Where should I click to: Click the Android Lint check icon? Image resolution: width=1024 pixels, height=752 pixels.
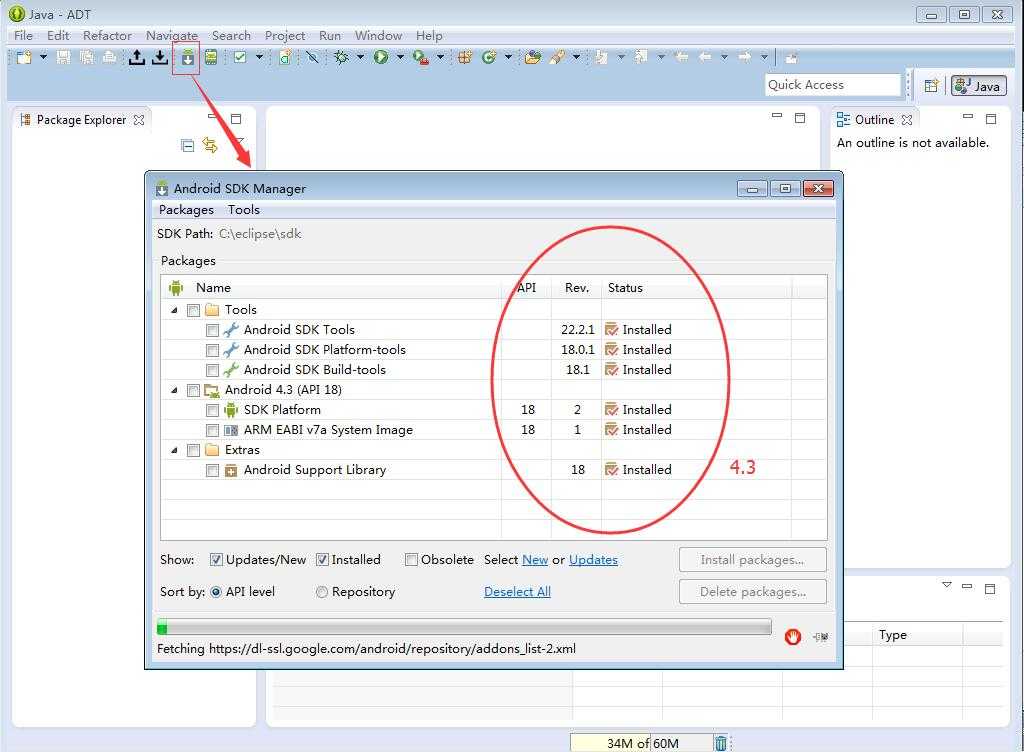point(240,57)
